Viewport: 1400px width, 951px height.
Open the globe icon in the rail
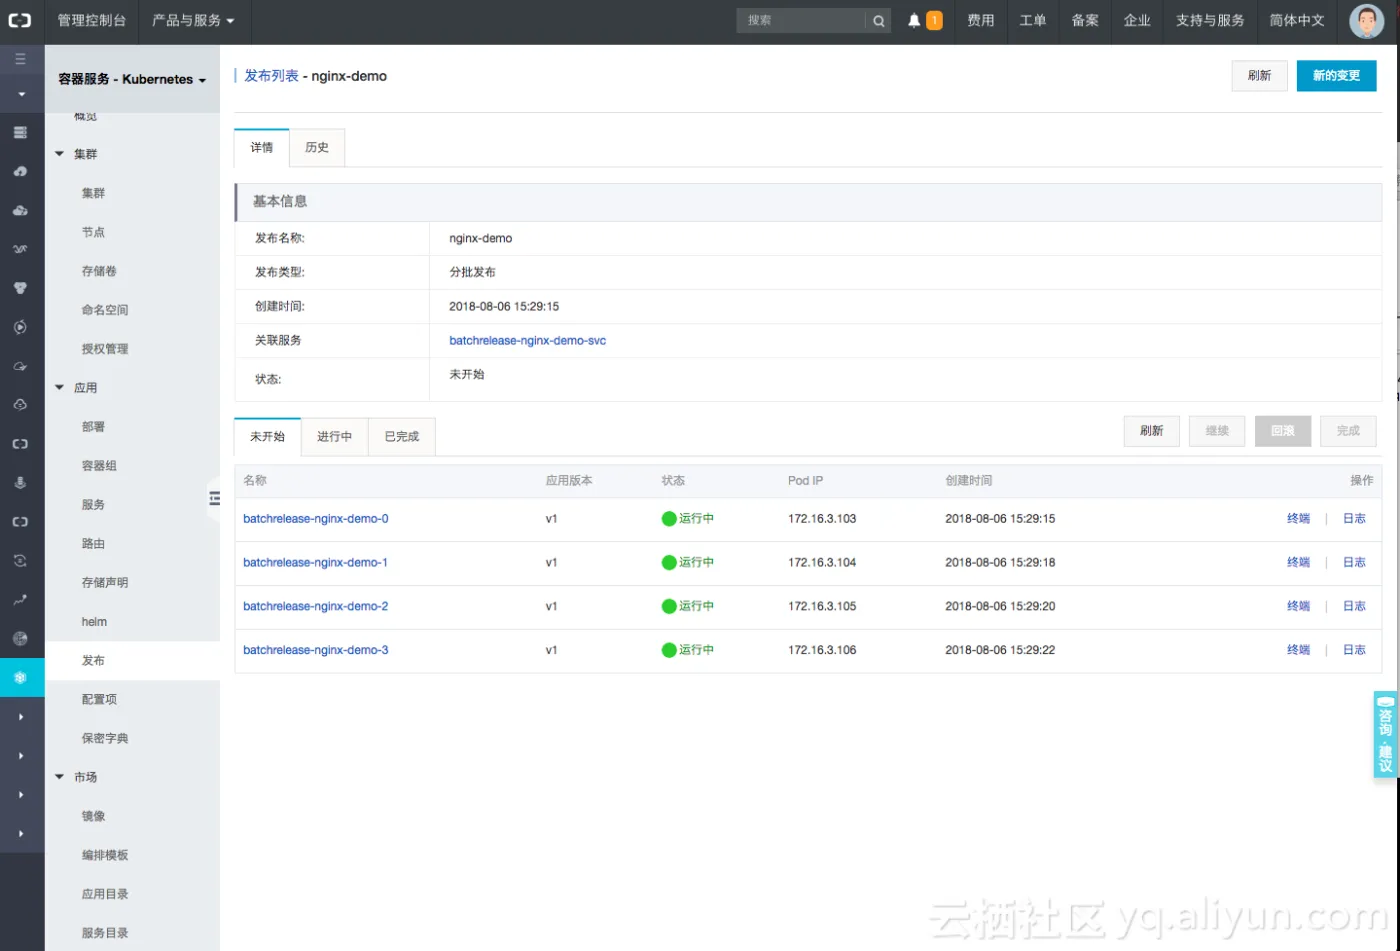(20, 639)
